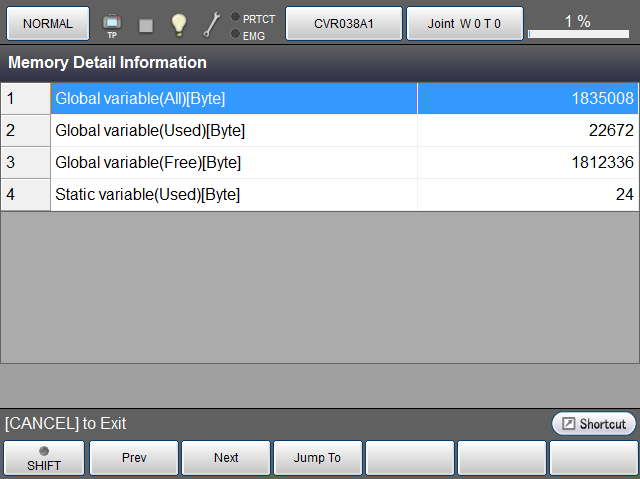
Task: Click row number 4 header cell
Action: [x=25, y=195]
